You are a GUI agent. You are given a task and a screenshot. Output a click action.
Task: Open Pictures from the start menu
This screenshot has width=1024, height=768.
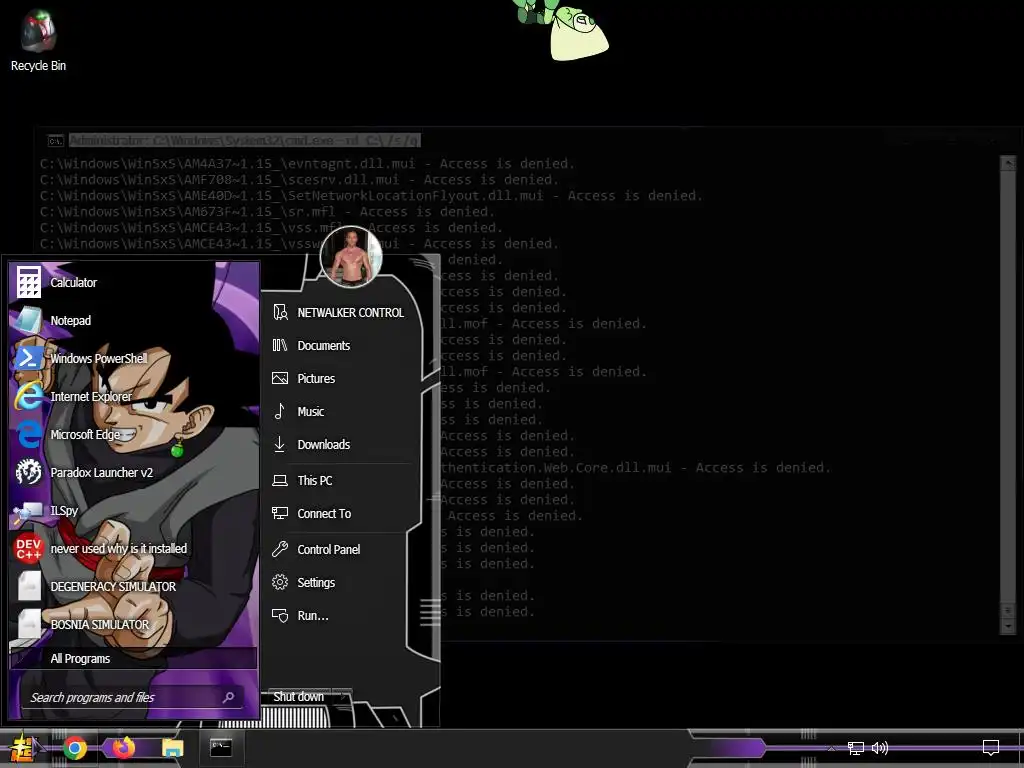coord(341,378)
